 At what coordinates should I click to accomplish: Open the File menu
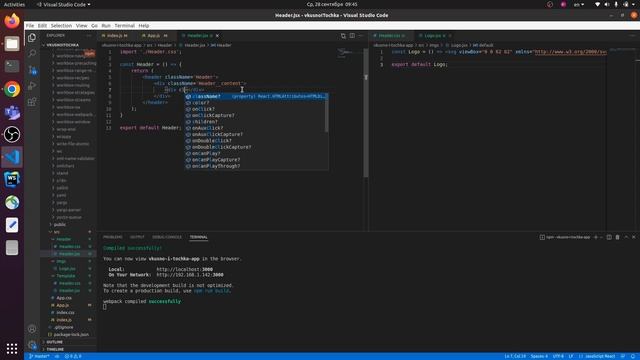(30, 26)
